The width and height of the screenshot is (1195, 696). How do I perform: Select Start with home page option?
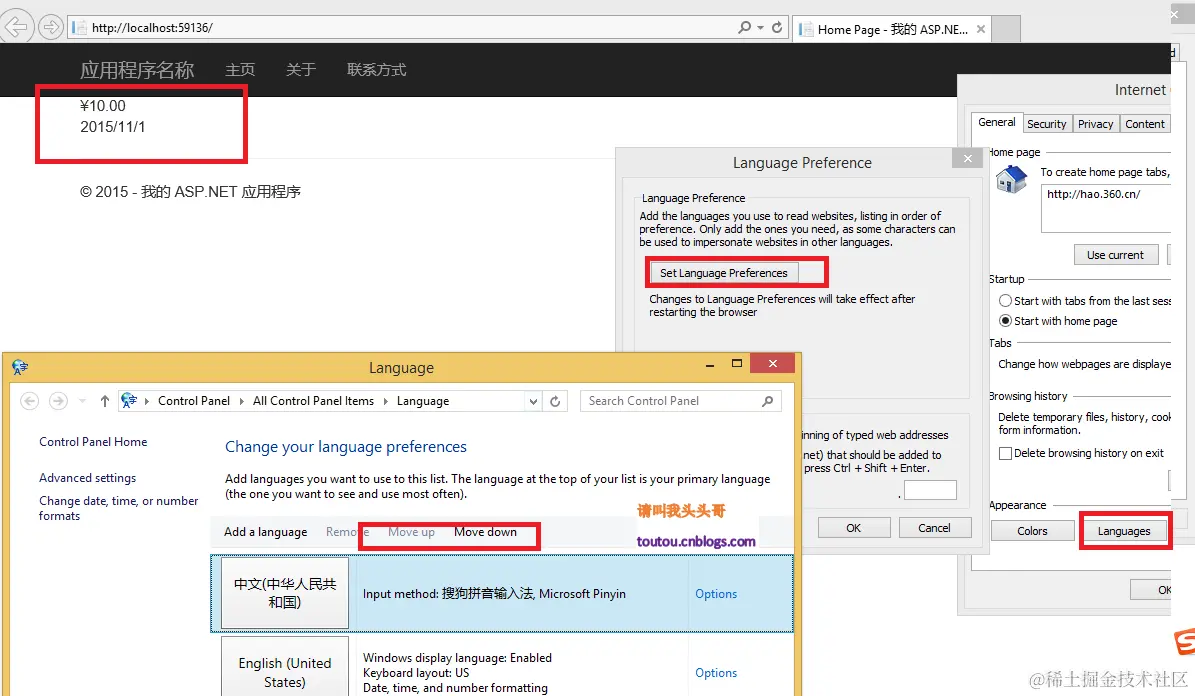point(1004,320)
